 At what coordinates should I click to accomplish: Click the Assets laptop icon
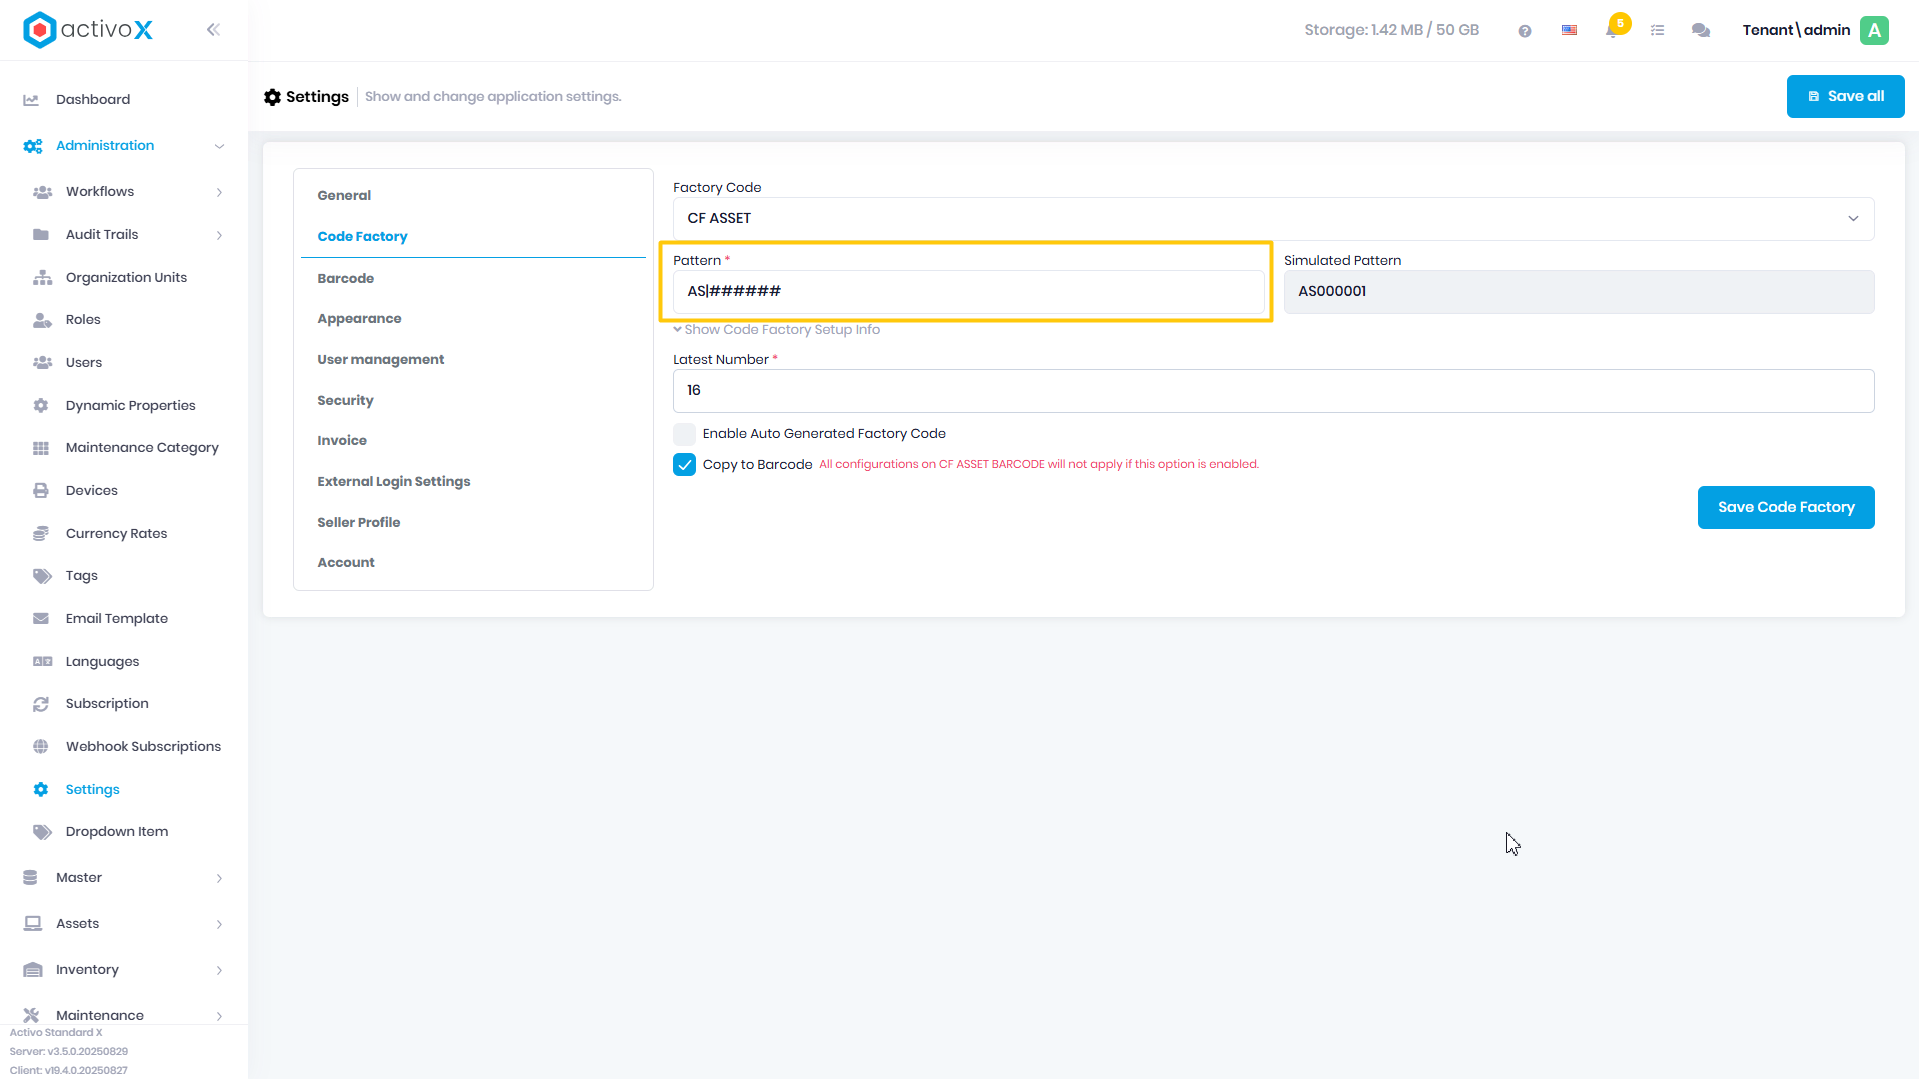[33, 924]
